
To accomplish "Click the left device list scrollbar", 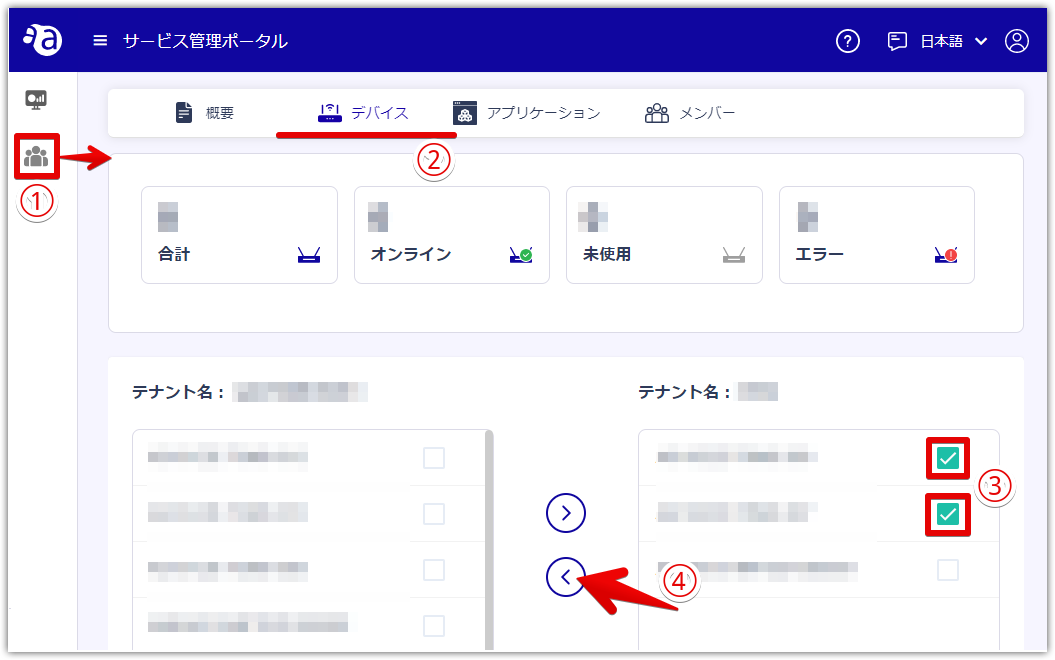I will point(489,540).
